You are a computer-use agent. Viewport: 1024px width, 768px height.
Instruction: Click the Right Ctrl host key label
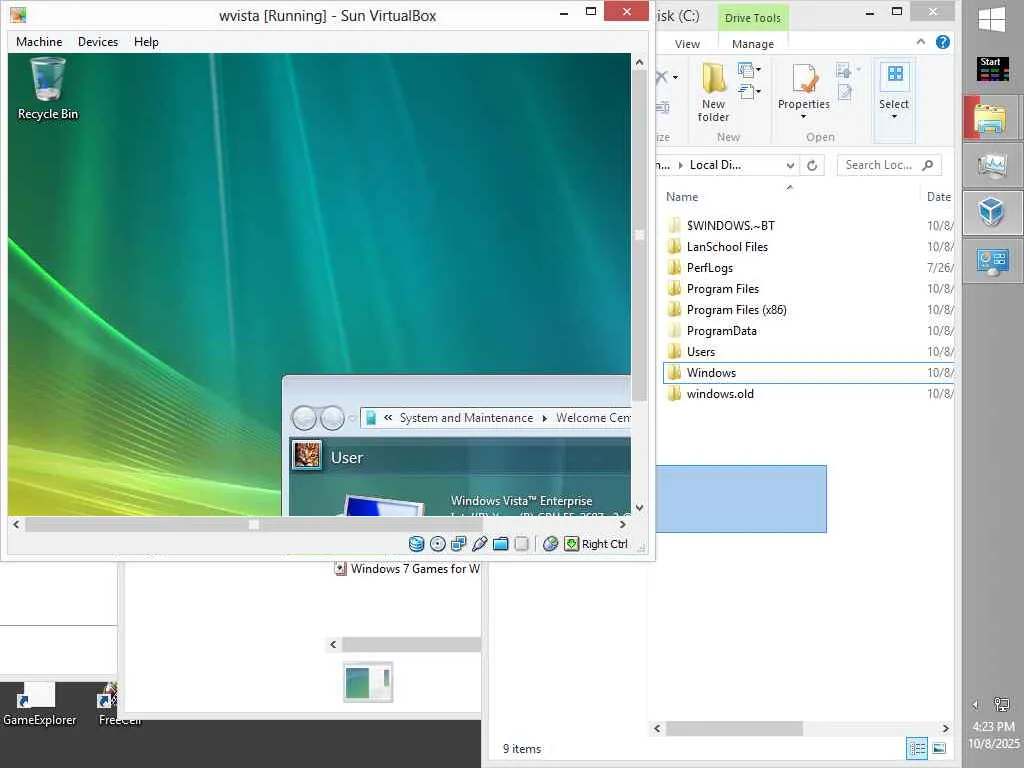coord(605,544)
